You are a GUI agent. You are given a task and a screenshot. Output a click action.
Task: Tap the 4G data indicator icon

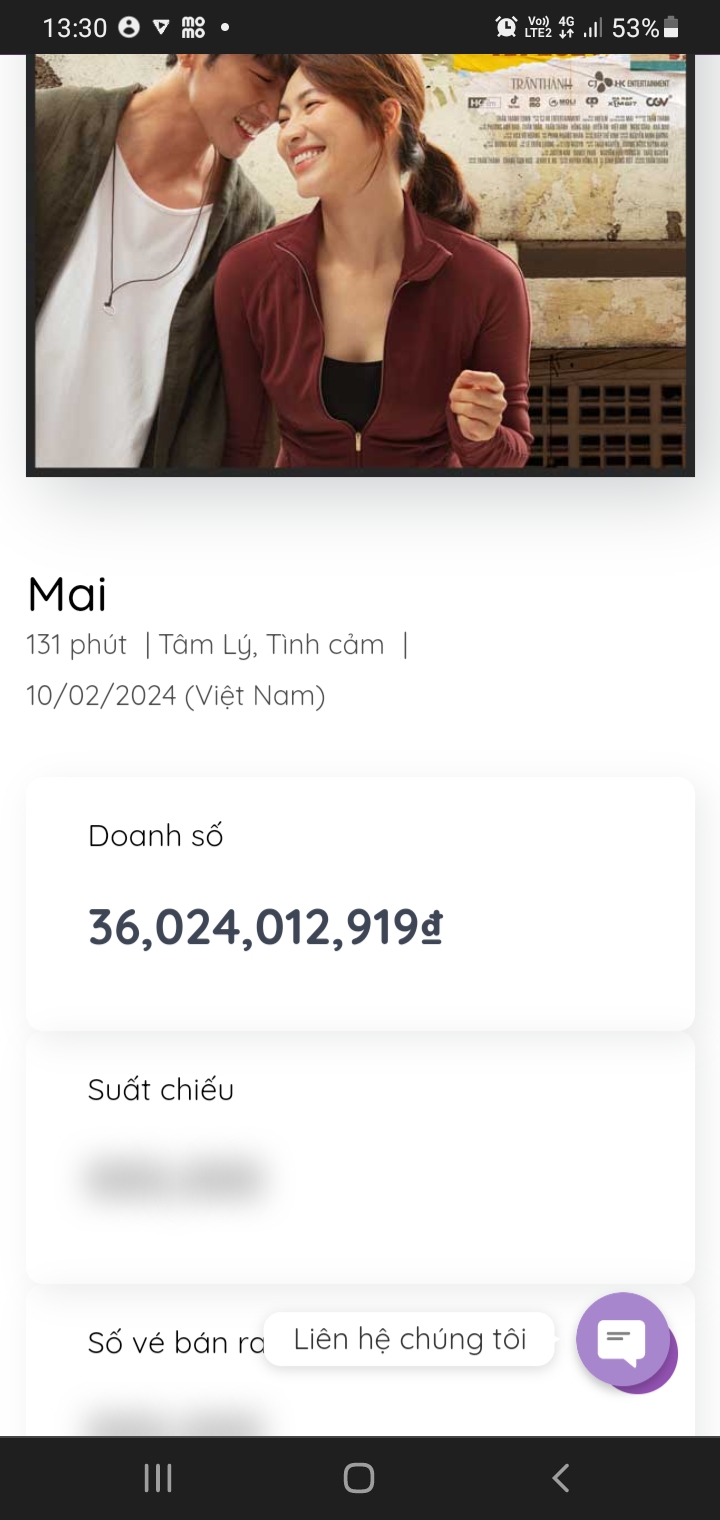tap(566, 27)
